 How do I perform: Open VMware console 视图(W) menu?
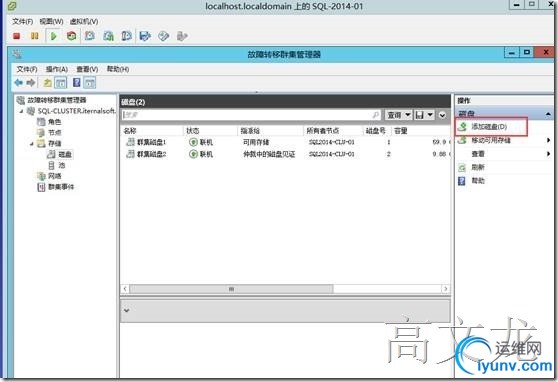click(52, 21)
